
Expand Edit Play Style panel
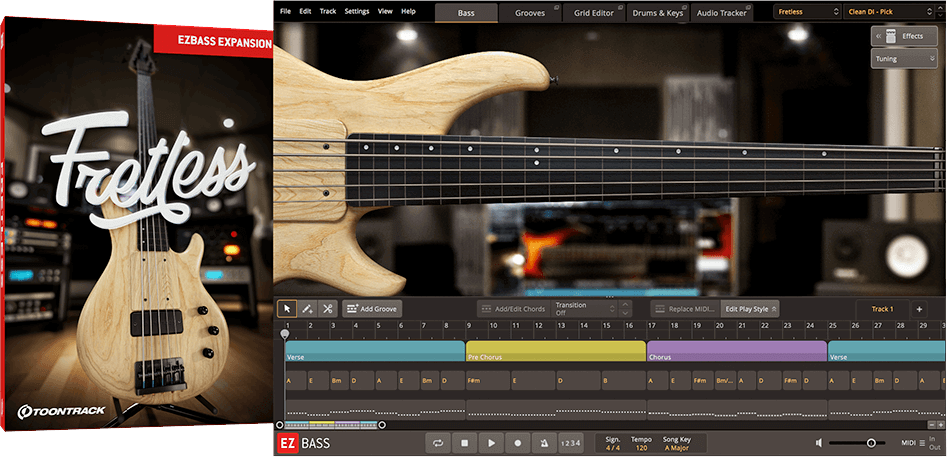coord(751,308)
